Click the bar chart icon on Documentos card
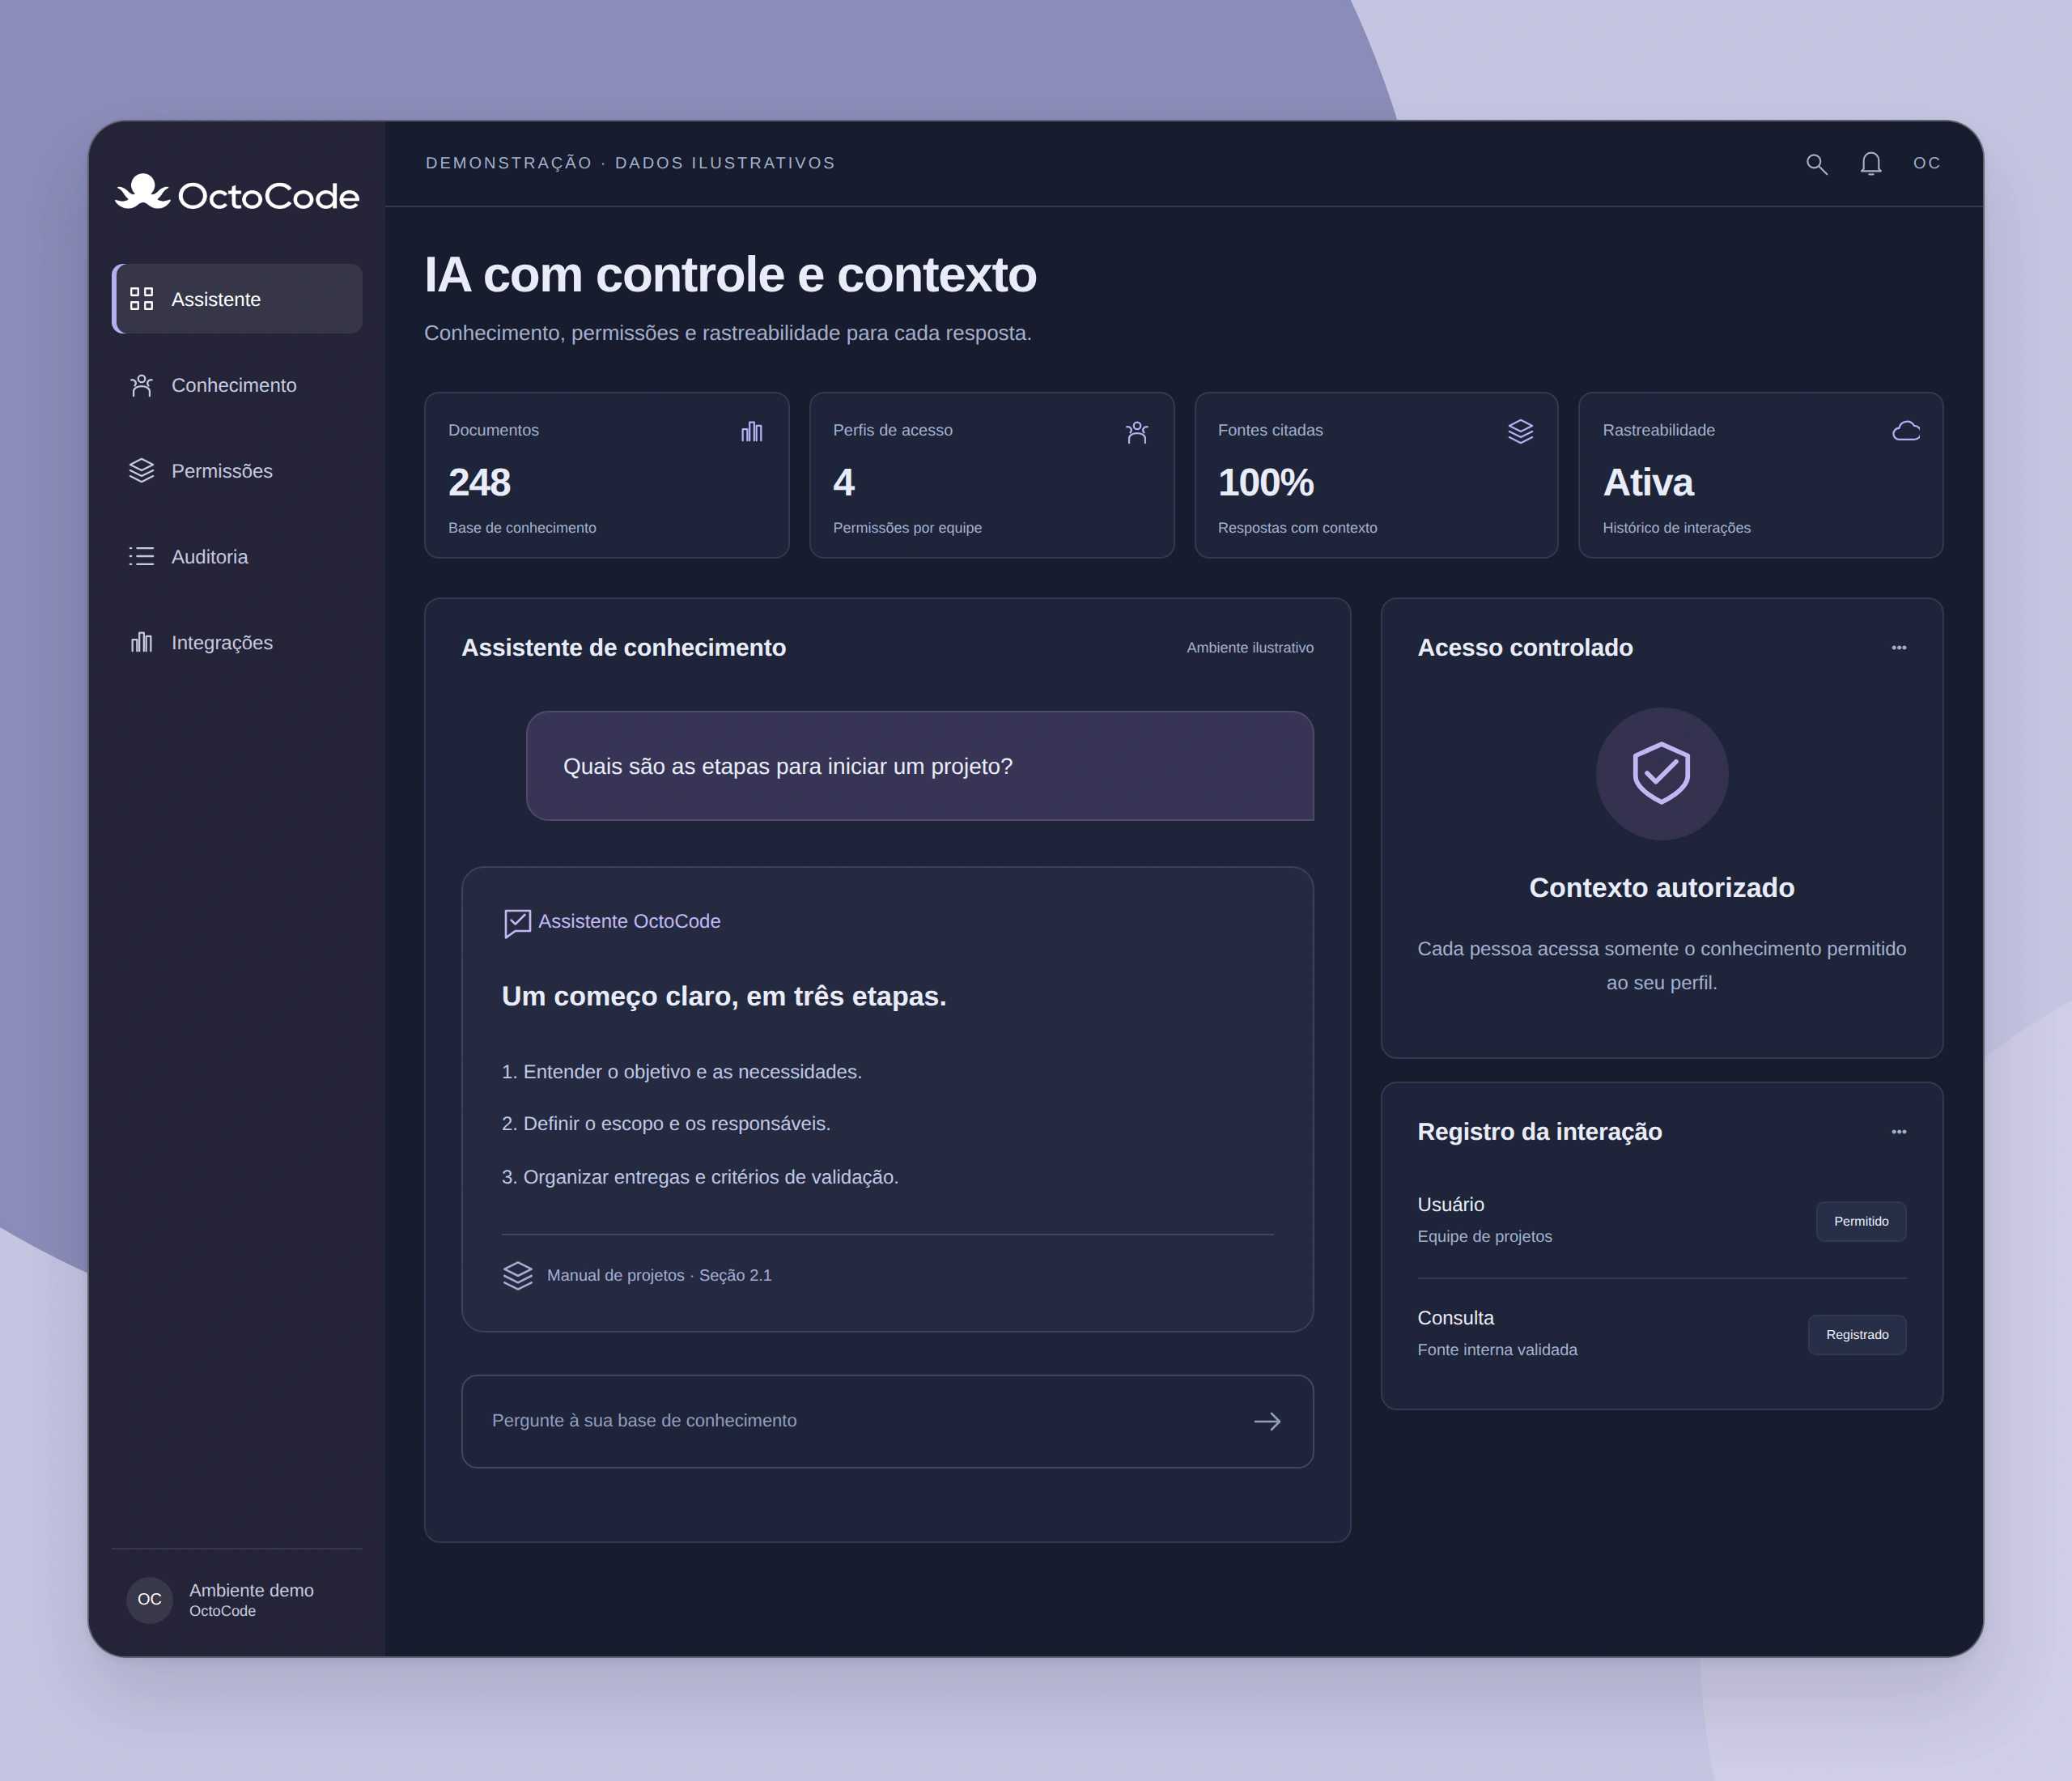 coord(752,431)
